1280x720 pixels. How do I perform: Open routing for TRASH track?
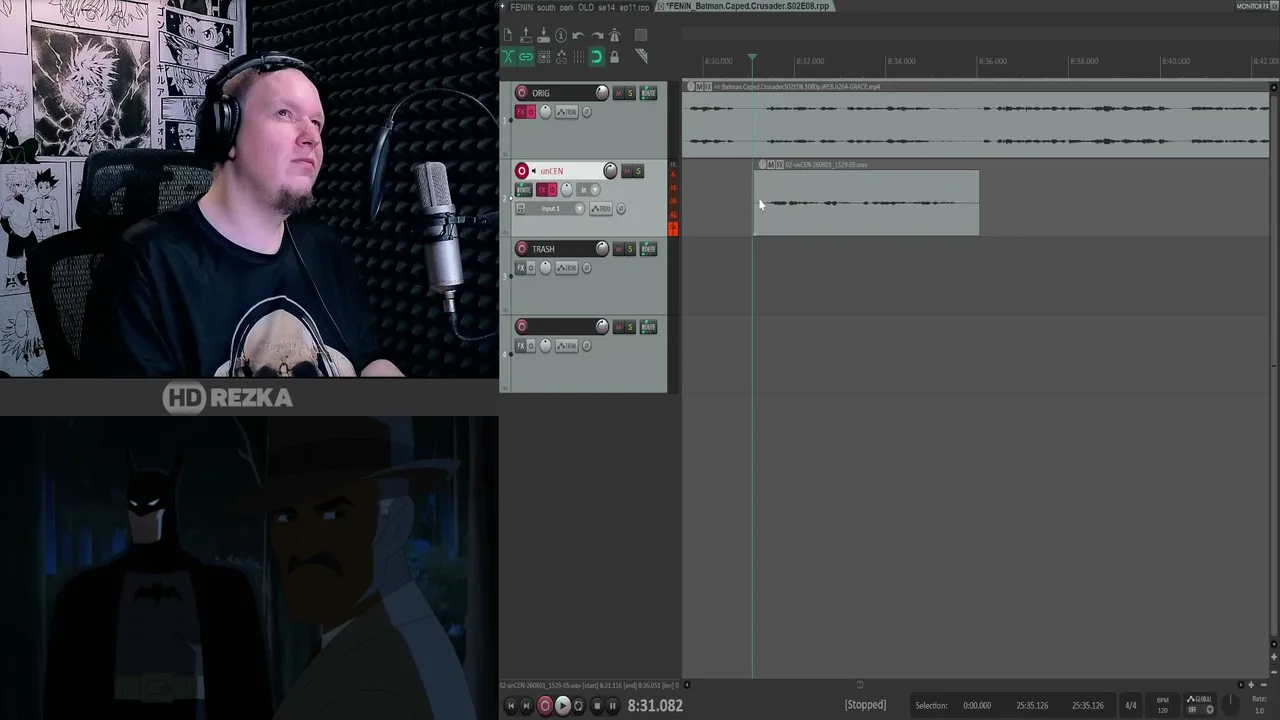[648, 249]
